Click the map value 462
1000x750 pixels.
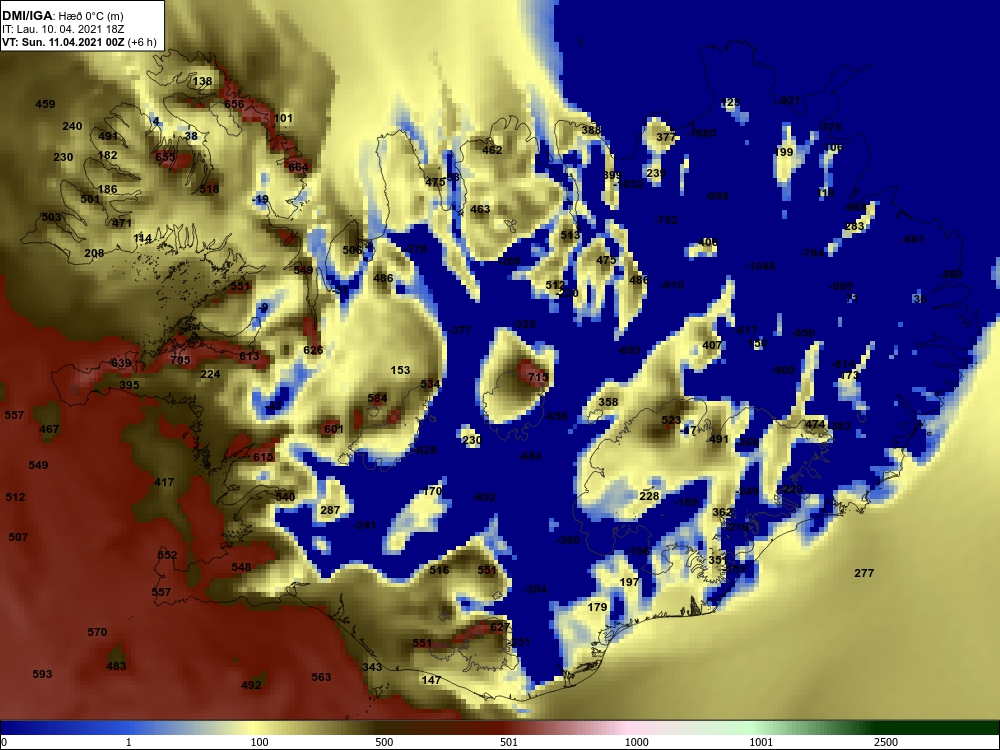(492, 151)
